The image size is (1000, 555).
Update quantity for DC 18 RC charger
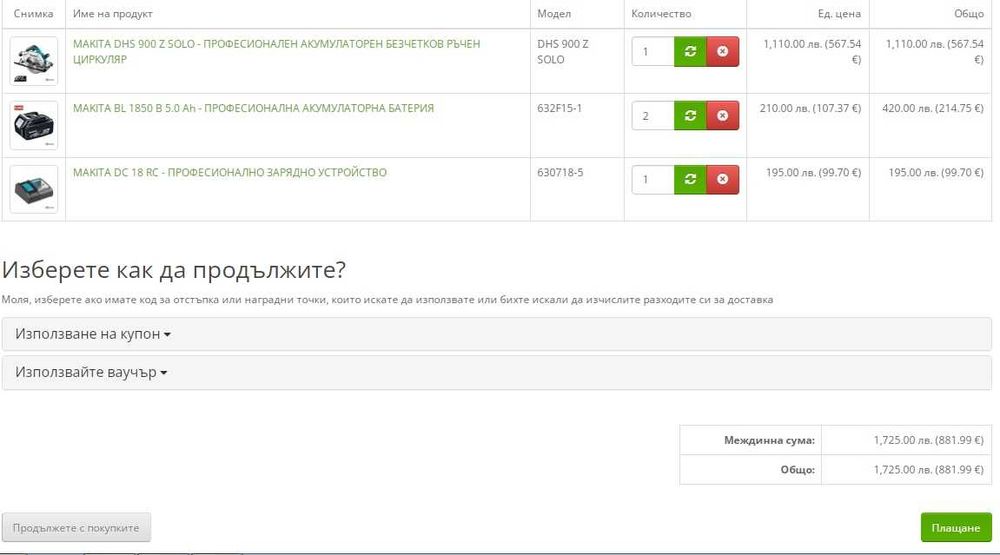coord(690,179)
